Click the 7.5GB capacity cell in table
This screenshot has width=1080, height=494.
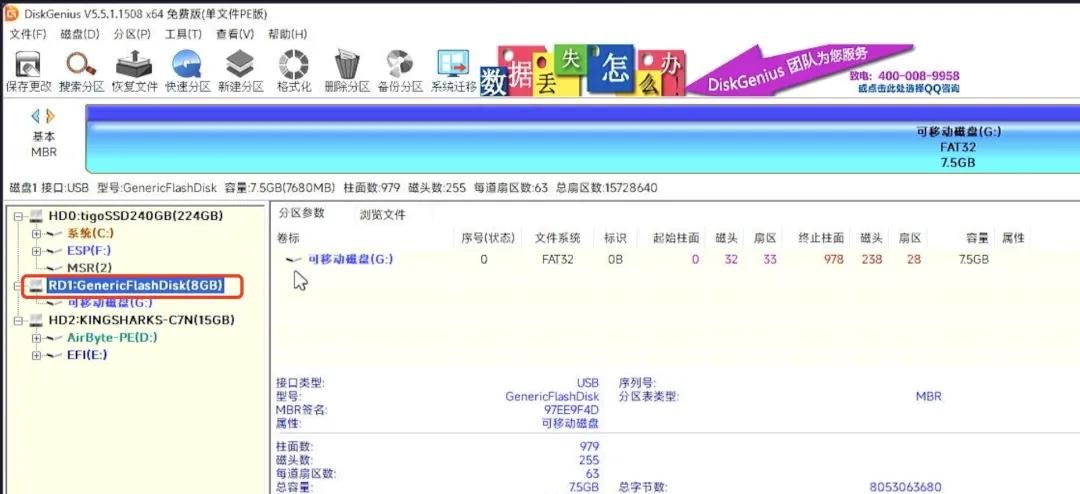click(x=973, y=260)
